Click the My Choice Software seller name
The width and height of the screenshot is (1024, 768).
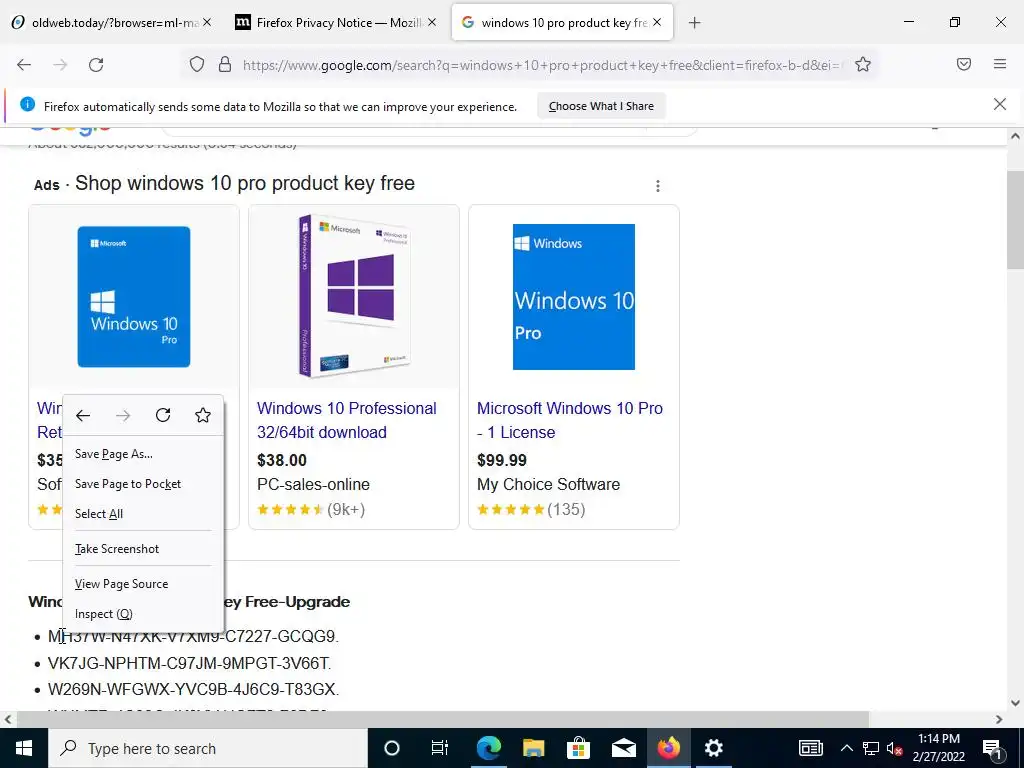tap(549, 485)
